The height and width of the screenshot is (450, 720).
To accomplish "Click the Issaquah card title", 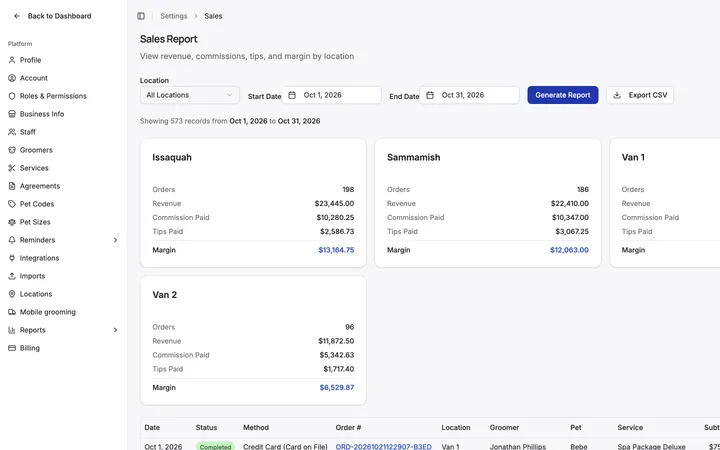I will click(172, 158).
